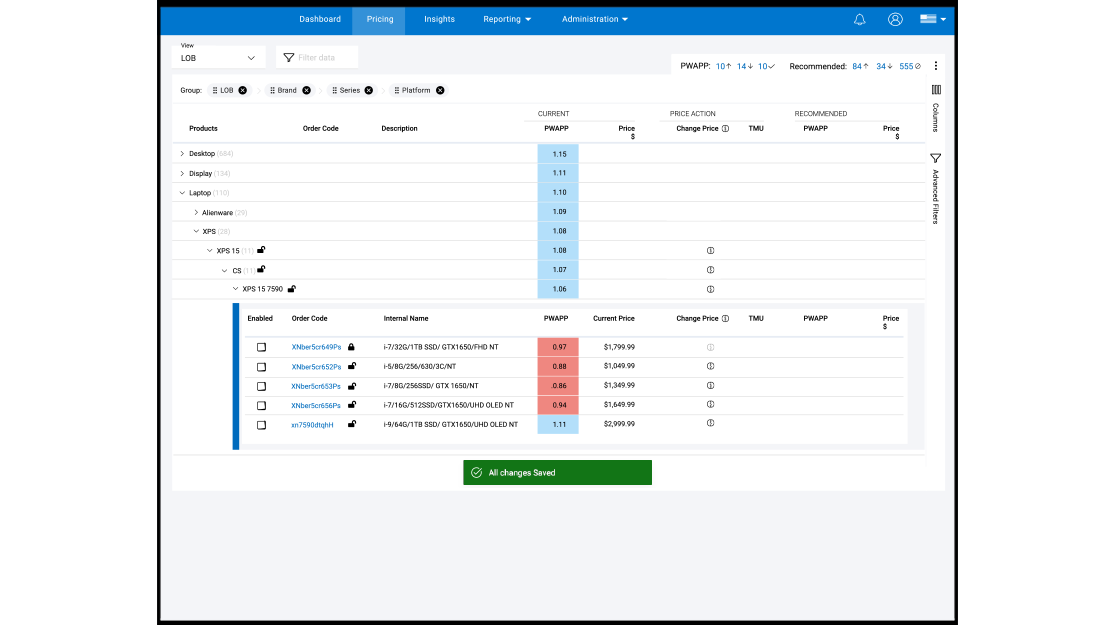
Task: Enable checkbox for XNber5cr649Ps row
Action: click(x=261, y=347)
